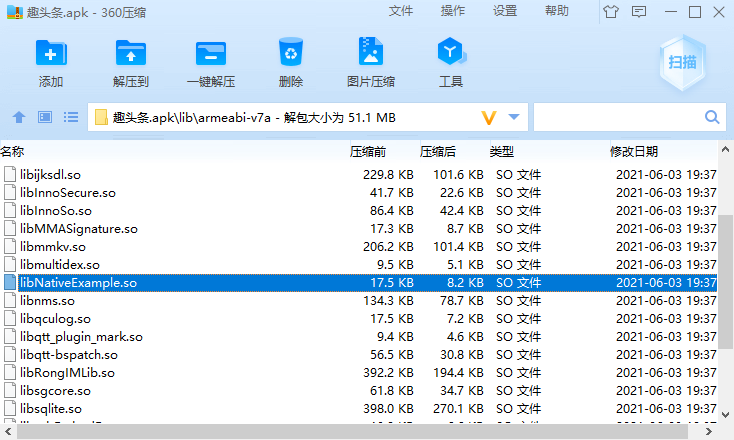
Task: Switch to thumbnail view mode icon
Action: [45, 117]
